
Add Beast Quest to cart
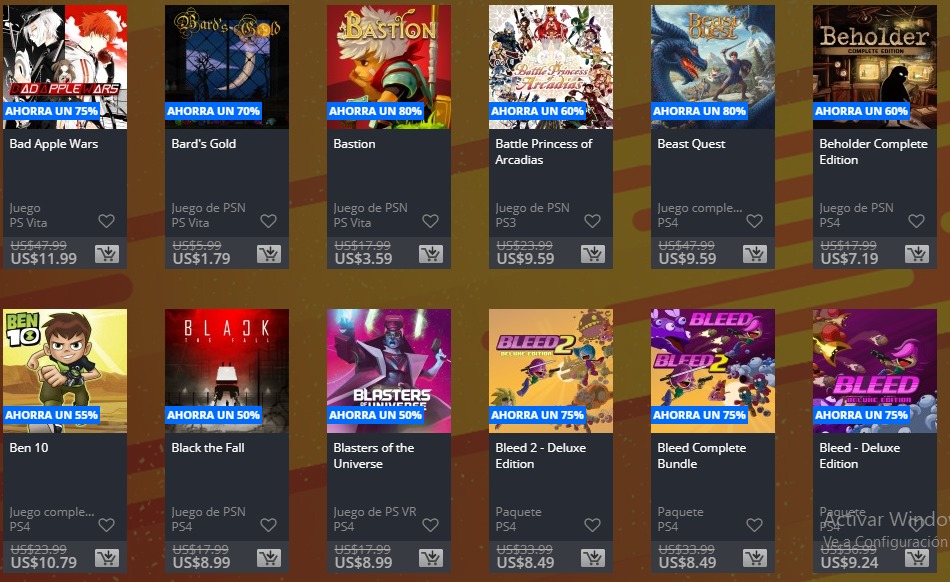[x=755, y=253]
